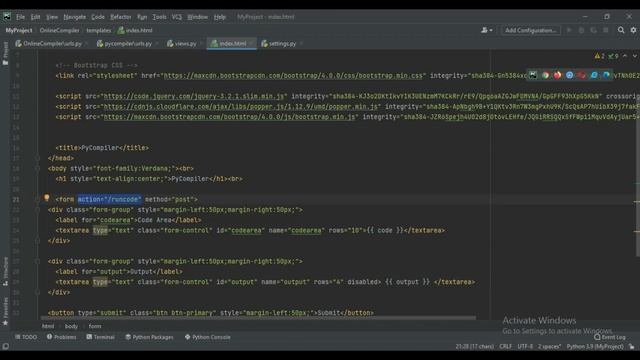The image size is (640, 360).
Task: Click cursor position 21:28 in status bar
Action: 474,347
